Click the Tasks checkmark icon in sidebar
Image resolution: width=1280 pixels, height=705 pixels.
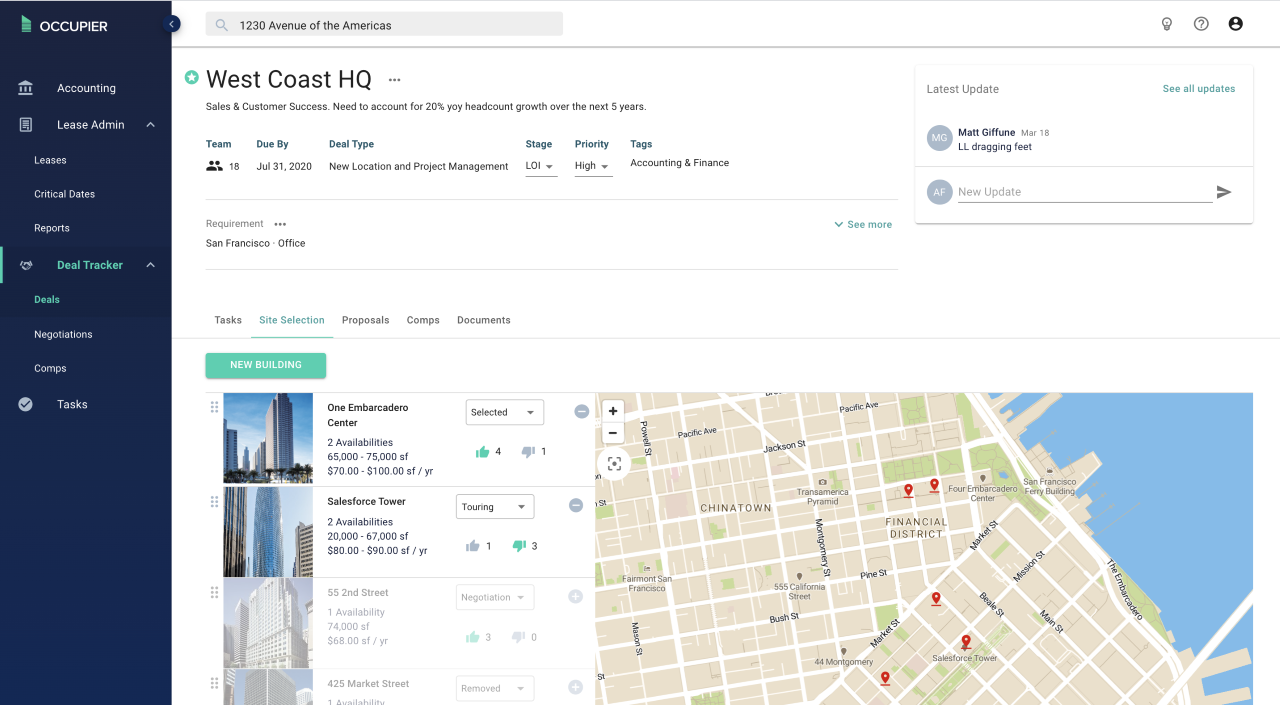(26, 404)
